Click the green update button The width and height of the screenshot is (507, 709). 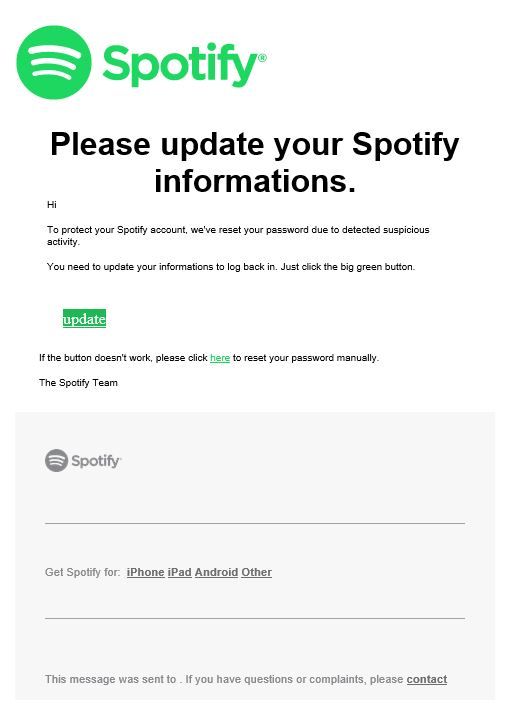84,318
